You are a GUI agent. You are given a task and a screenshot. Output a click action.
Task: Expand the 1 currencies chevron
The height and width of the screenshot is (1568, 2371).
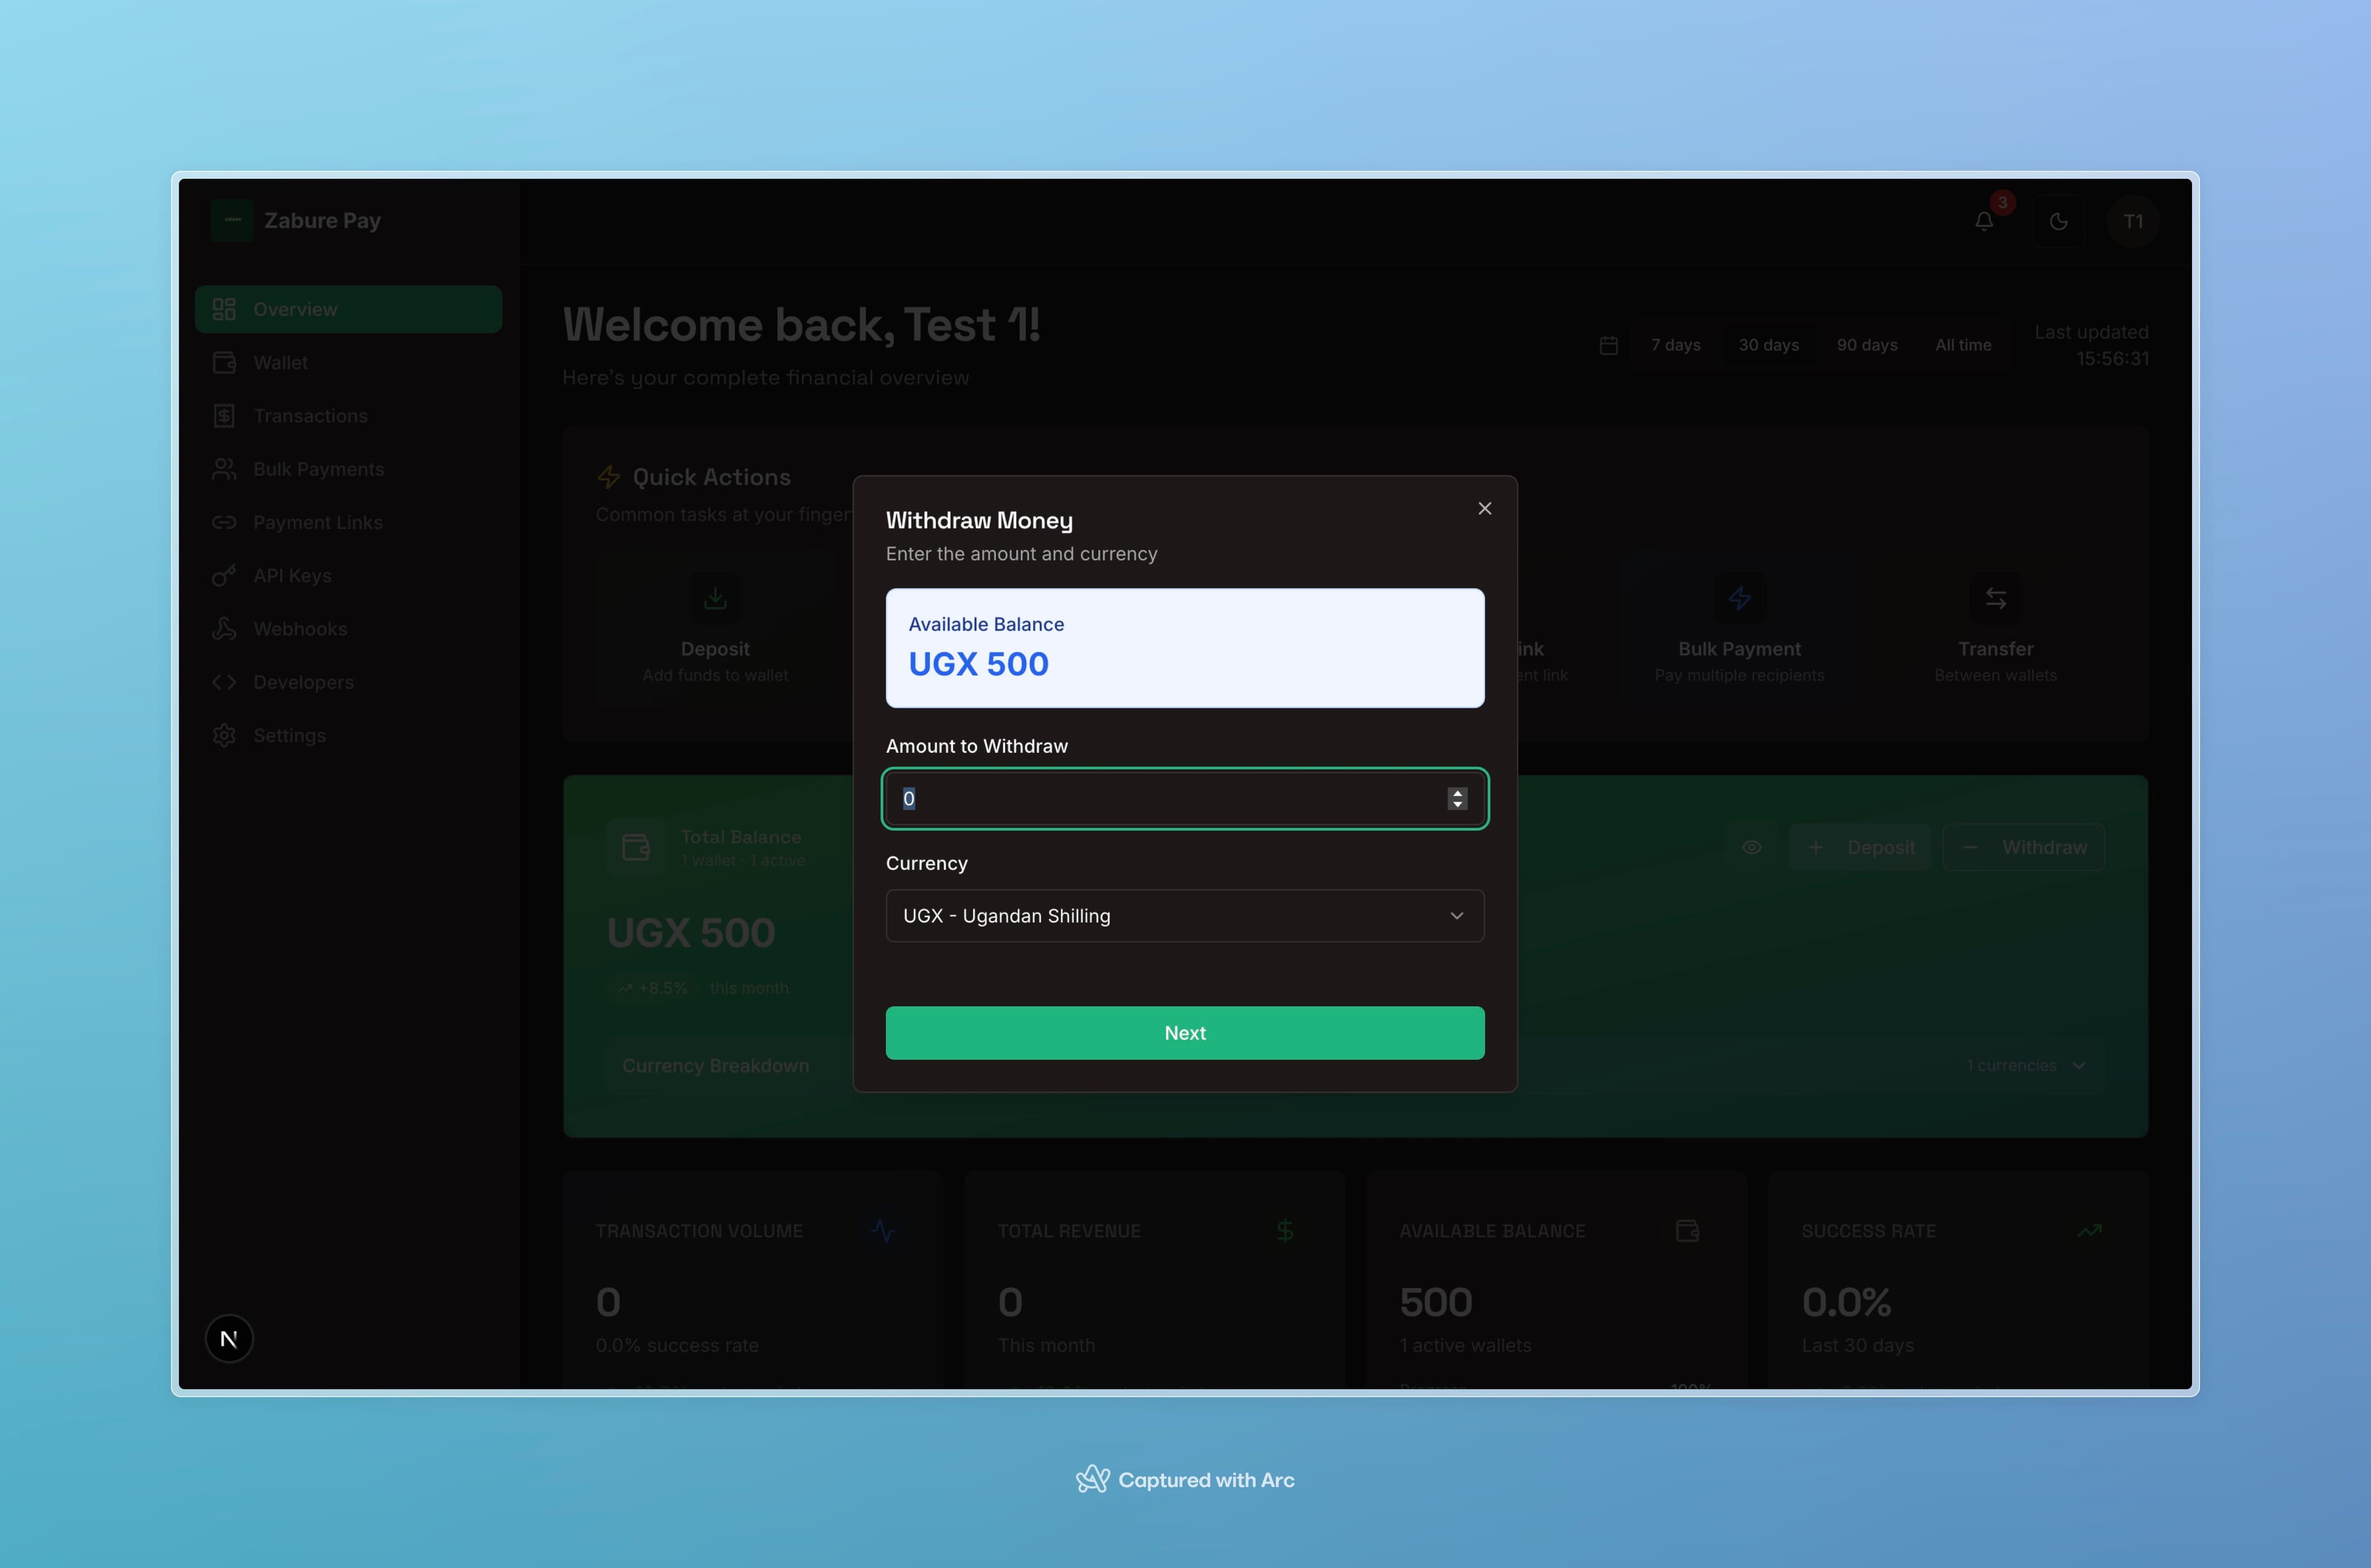pos(2080,1066)
